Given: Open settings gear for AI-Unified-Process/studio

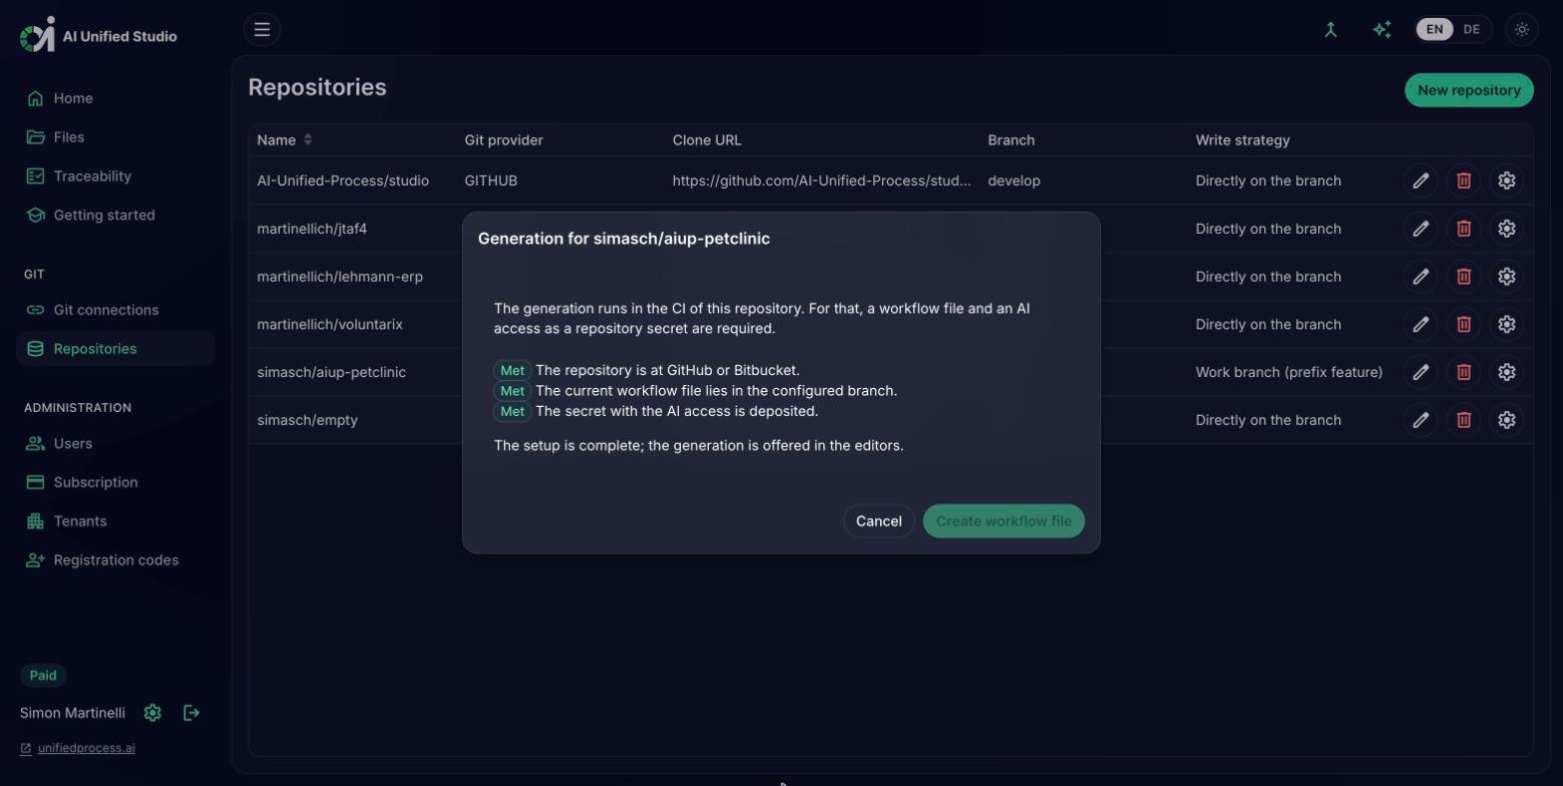Looking at the screenshot, I should (x=1506, y=181).
